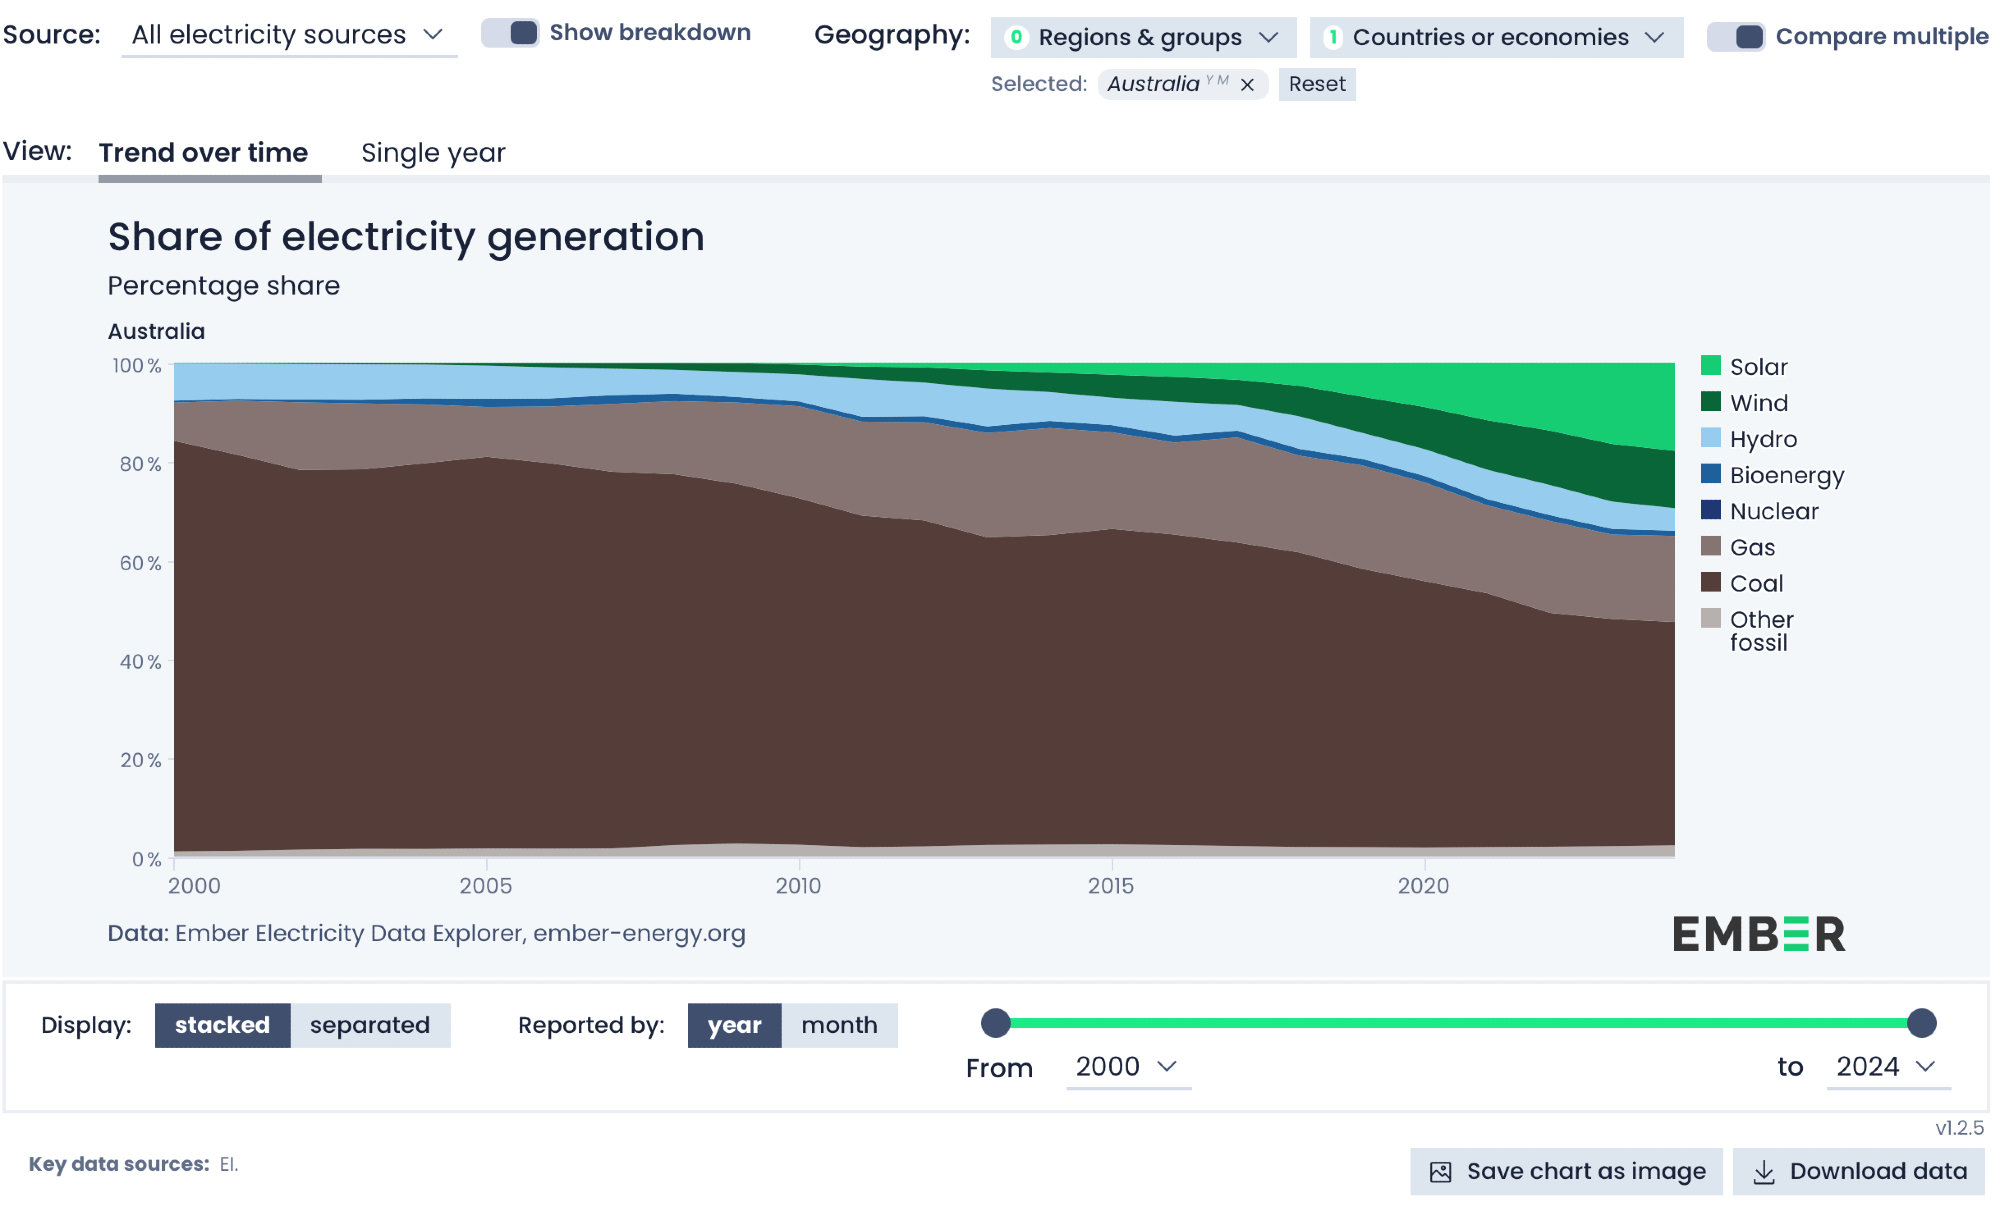
Task: Click the EMBER logo
Action: pos(1759,934)
